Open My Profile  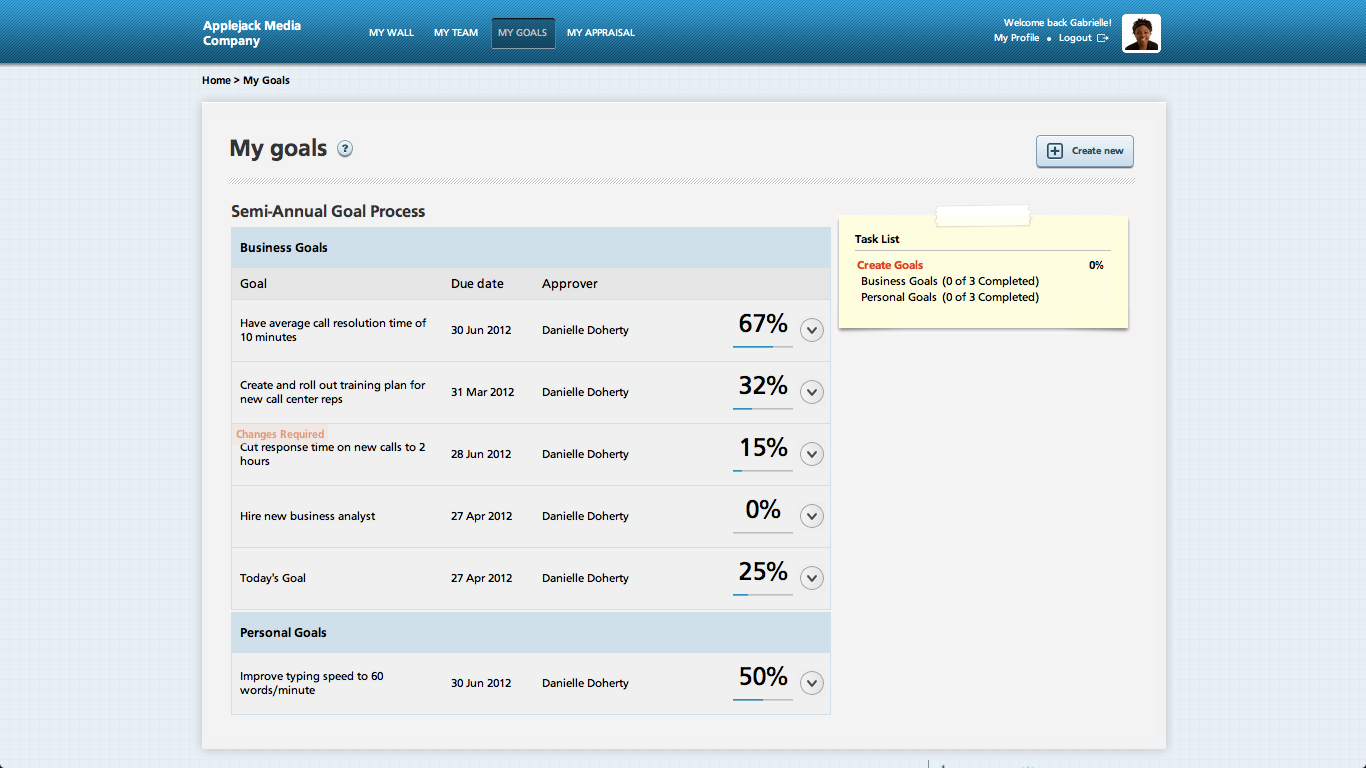[x=1017, y=38]
